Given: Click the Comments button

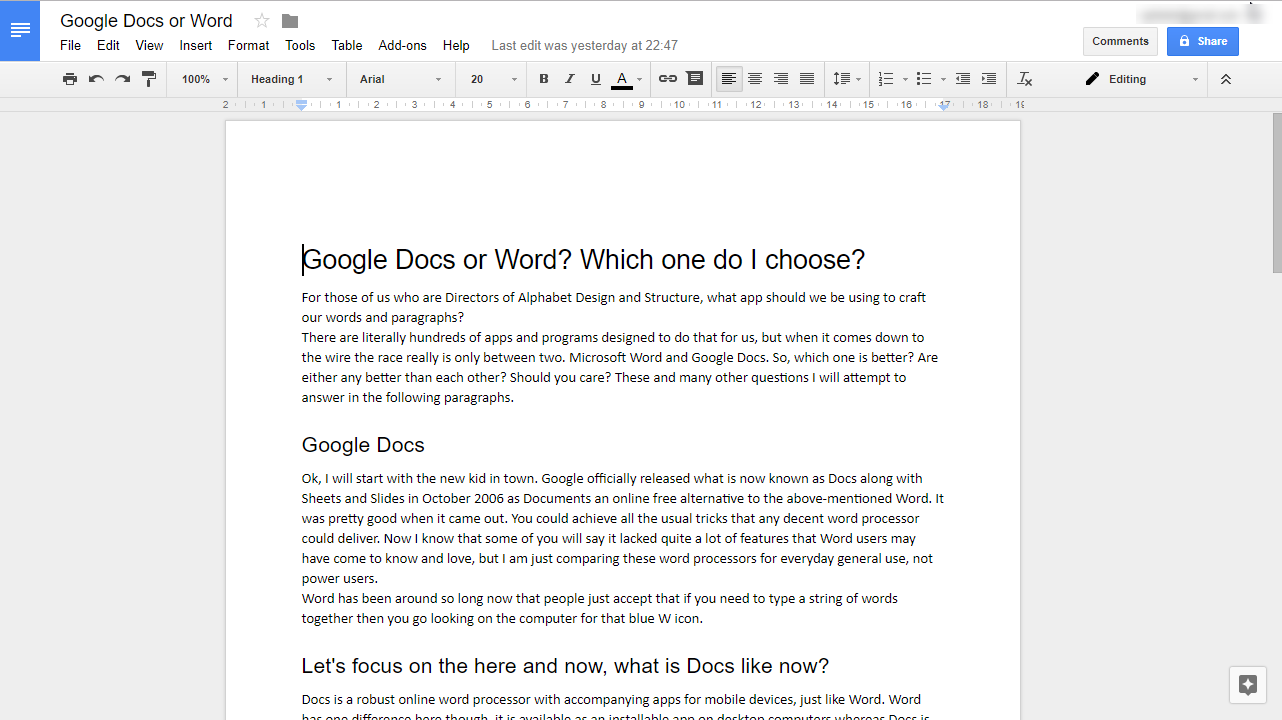Looking at the screenshot, I should (x=1120, y=41).
